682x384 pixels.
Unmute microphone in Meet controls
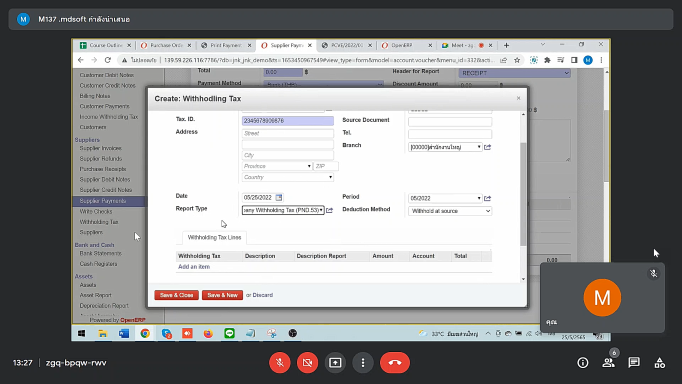[x=280, y=363]
